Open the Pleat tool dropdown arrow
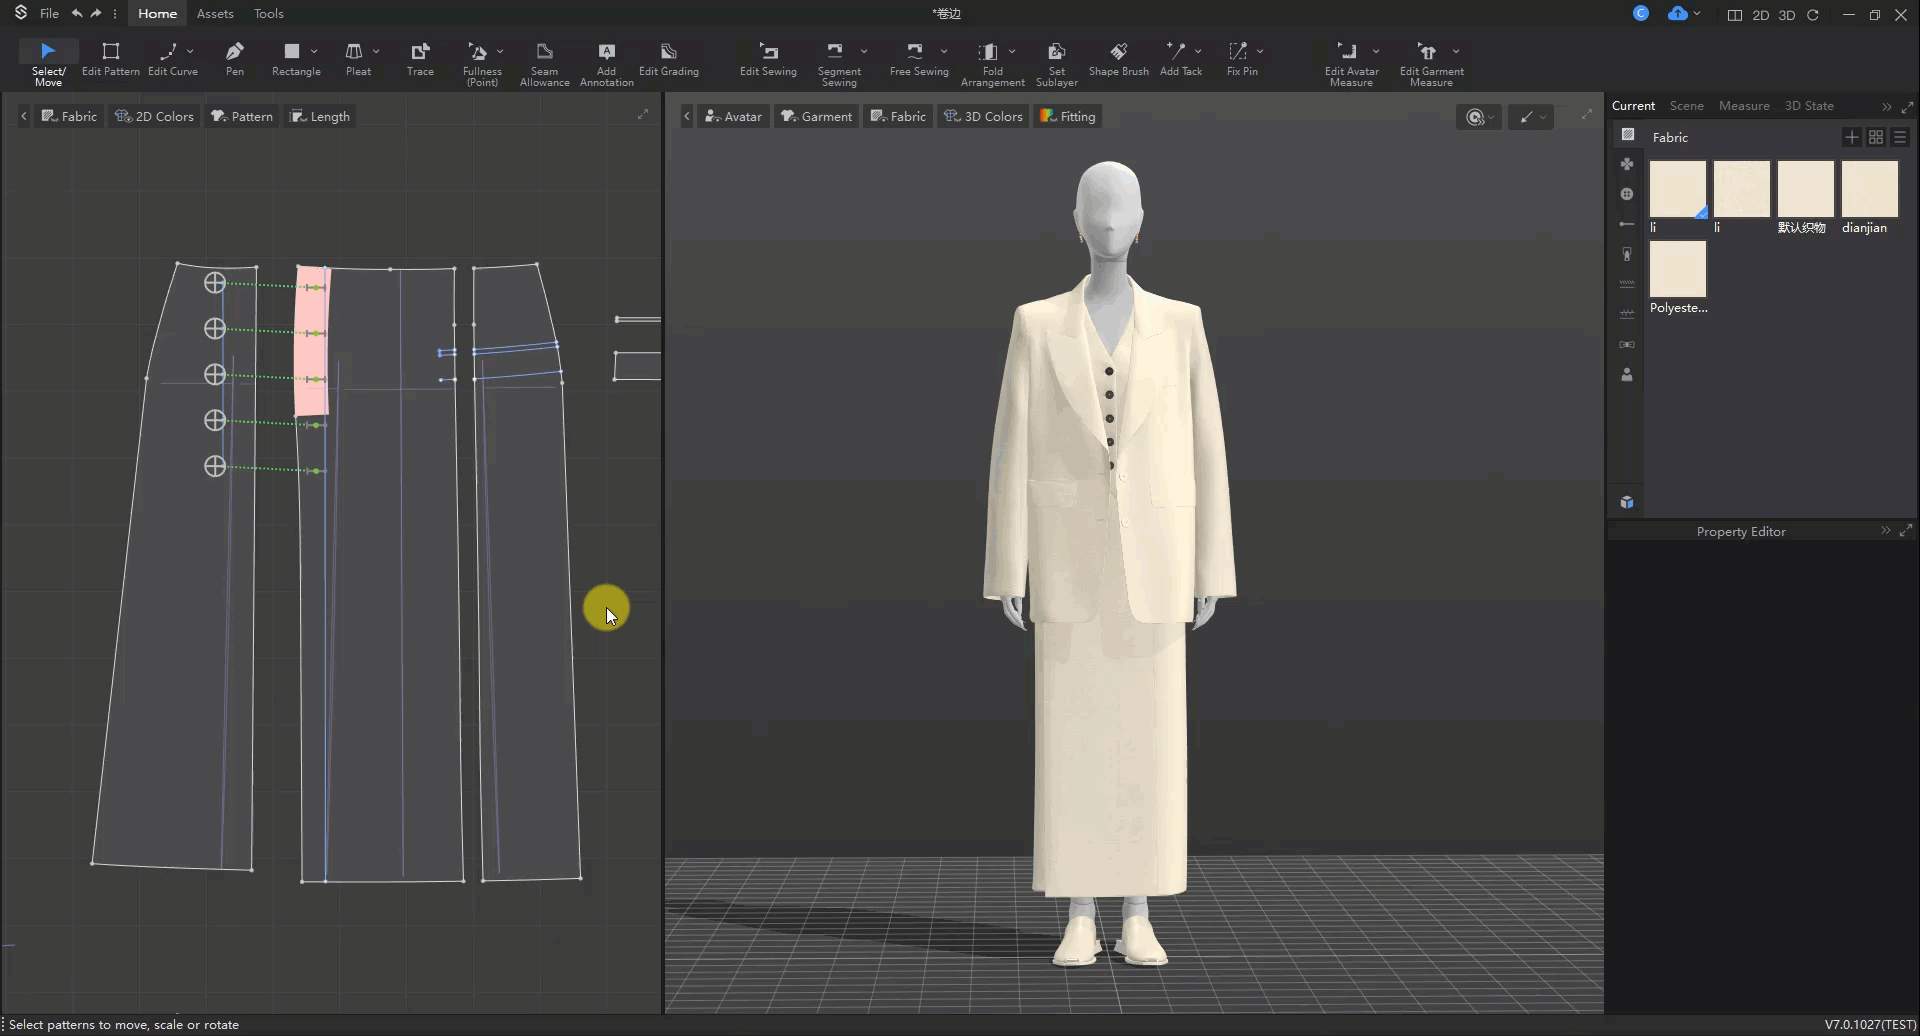Image resolution: width=1920 pixels, height=1036 pixels. [376, 51]
